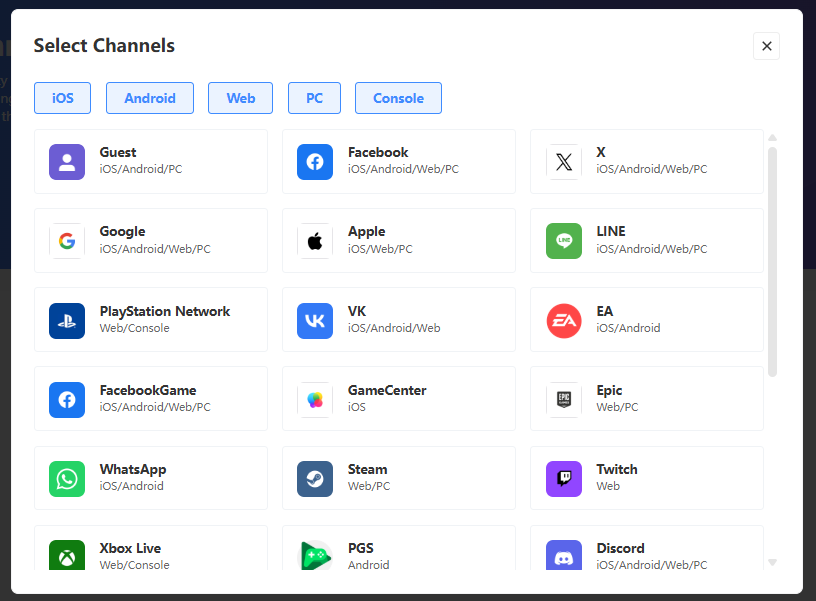The image size is (816, 601).
Task: Click the EA channel icon
Action: [x=563, y=319]
